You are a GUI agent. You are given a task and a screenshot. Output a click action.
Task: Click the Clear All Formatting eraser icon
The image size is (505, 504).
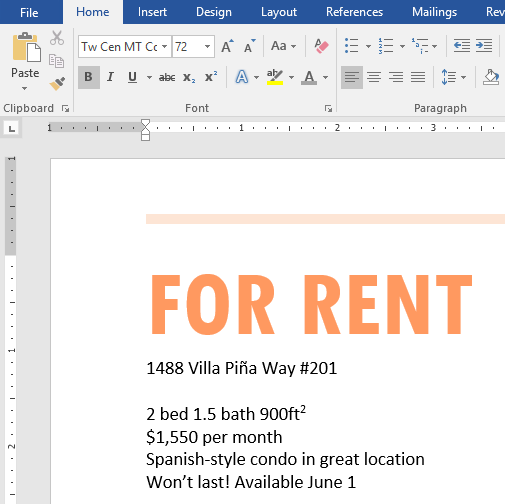pyautogui.click(x=321, y=46)
